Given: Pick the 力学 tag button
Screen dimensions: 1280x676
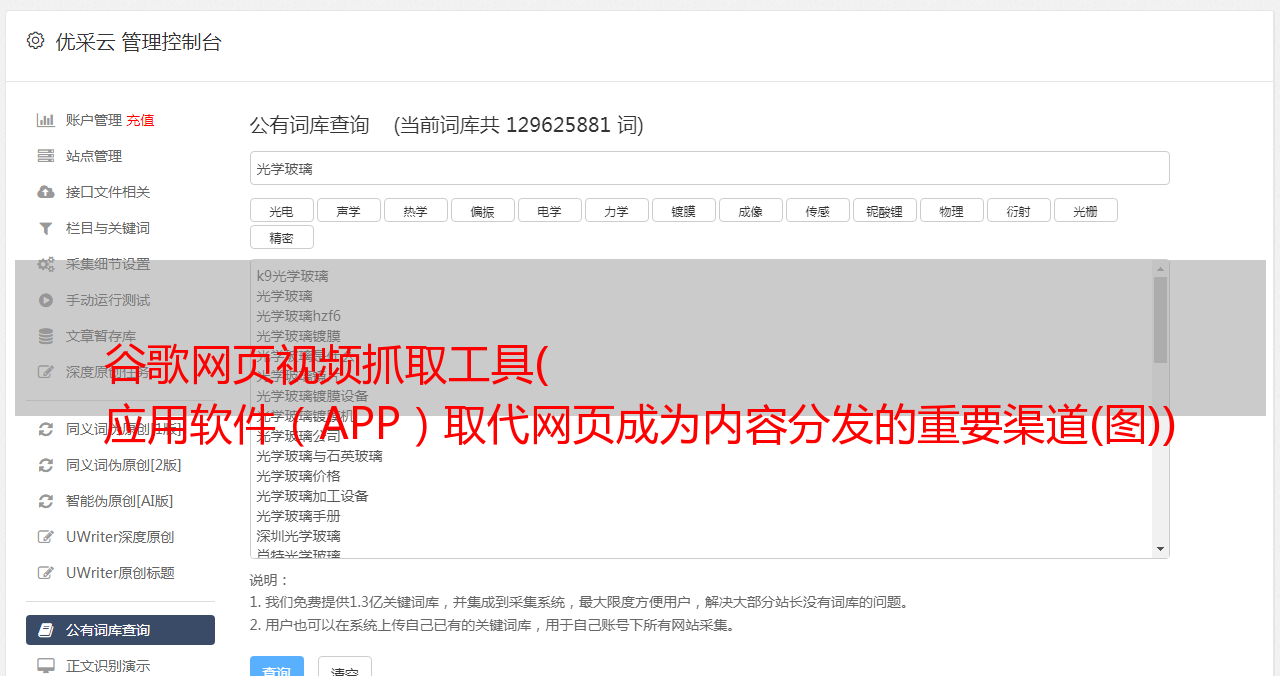Looking at the screenshot, I should (x=616, y=210).
